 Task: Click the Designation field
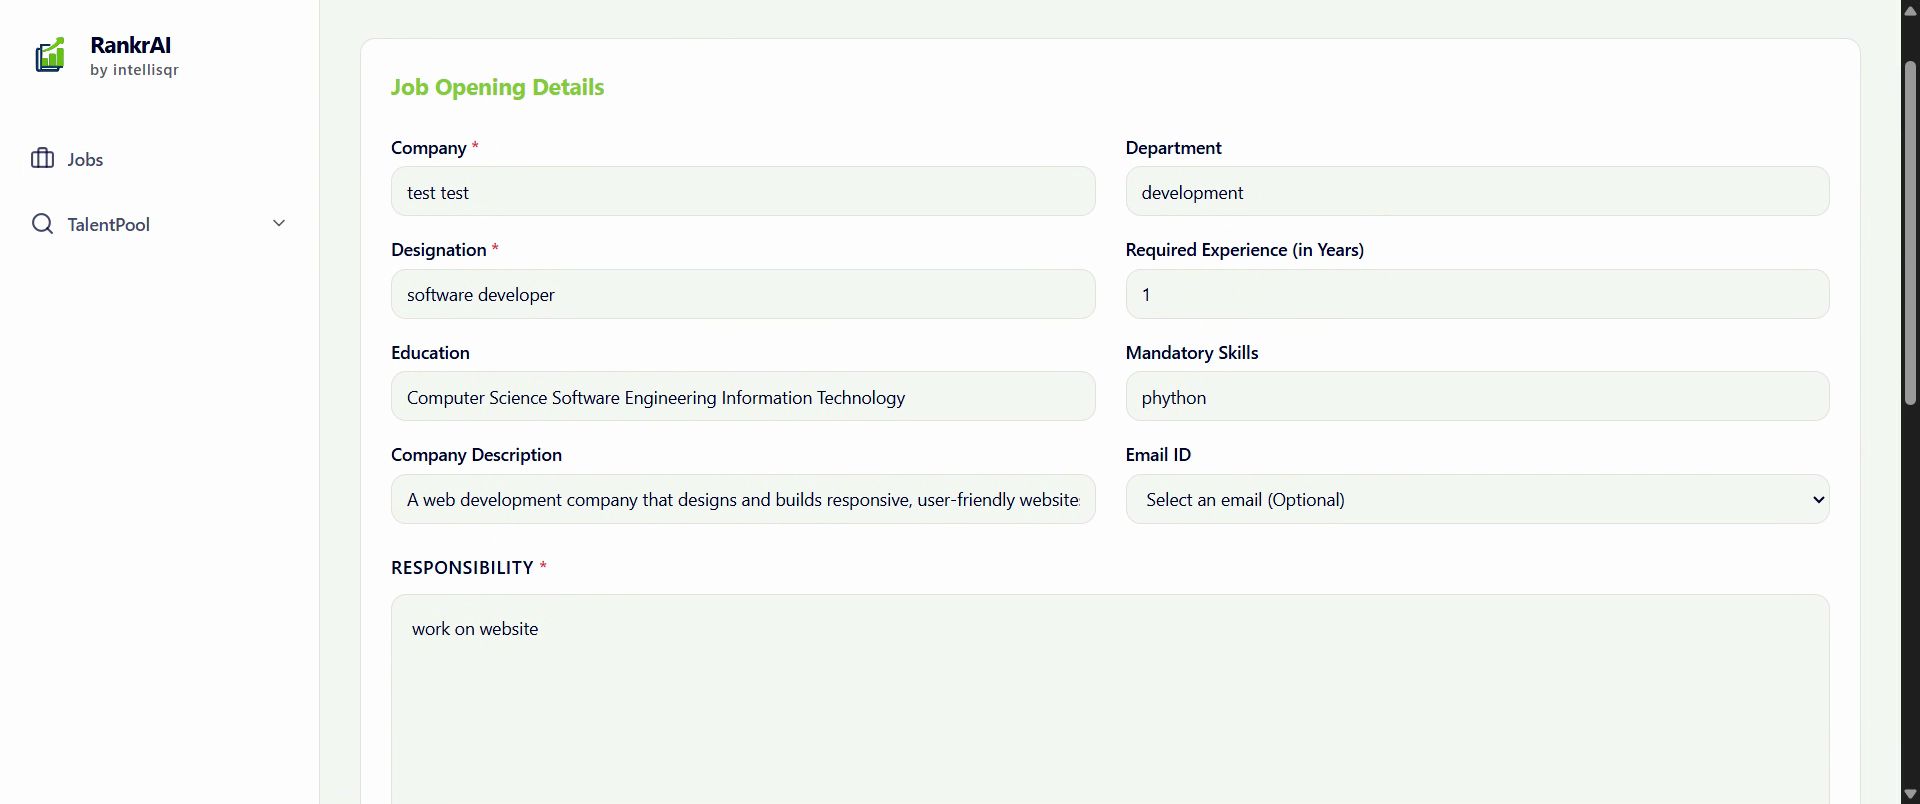click(x=742, y=295)
